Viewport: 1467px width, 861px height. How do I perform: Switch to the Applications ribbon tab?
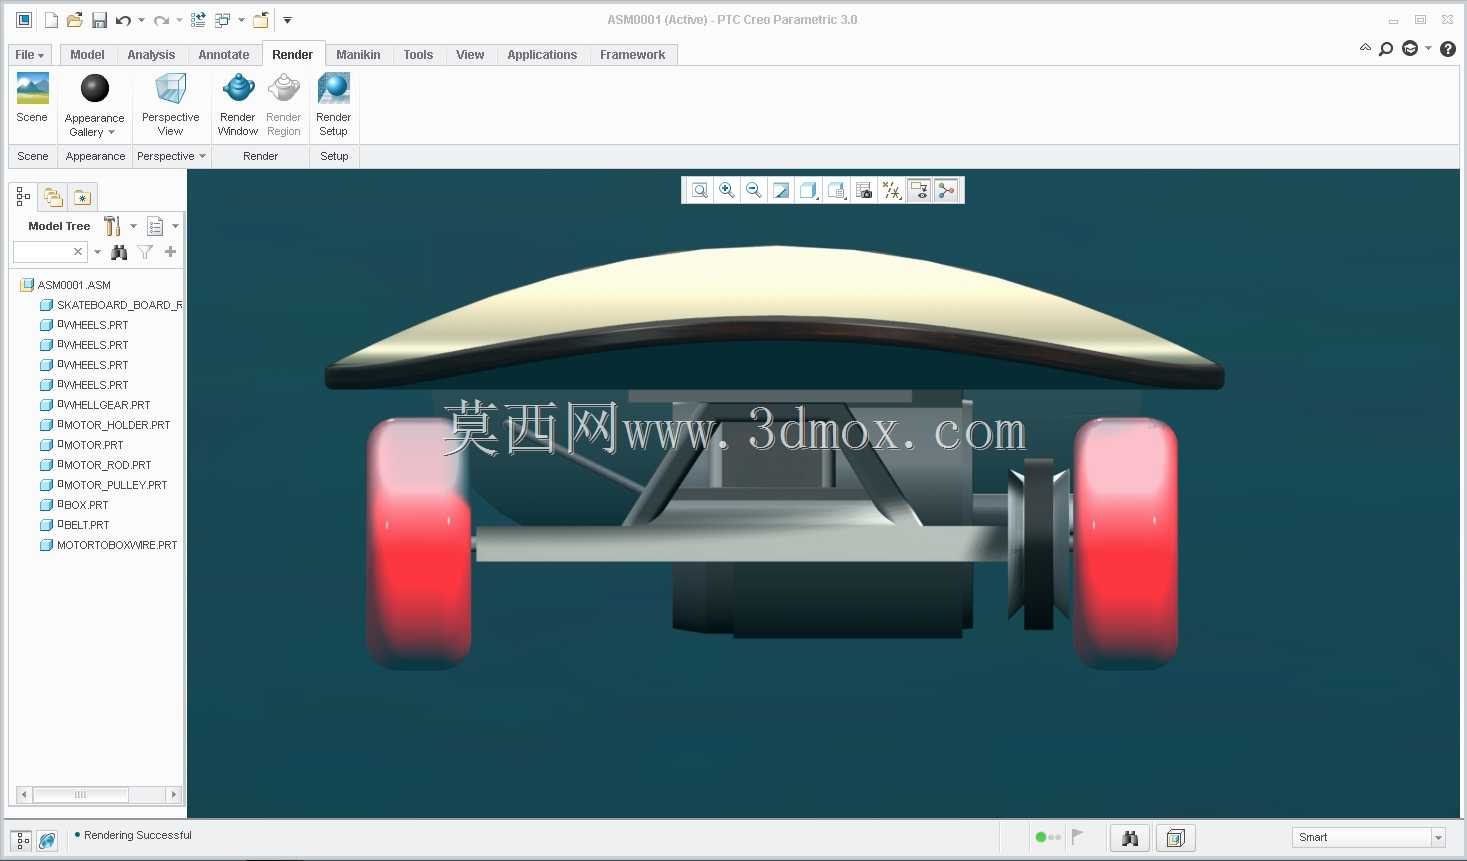(542, 55)
